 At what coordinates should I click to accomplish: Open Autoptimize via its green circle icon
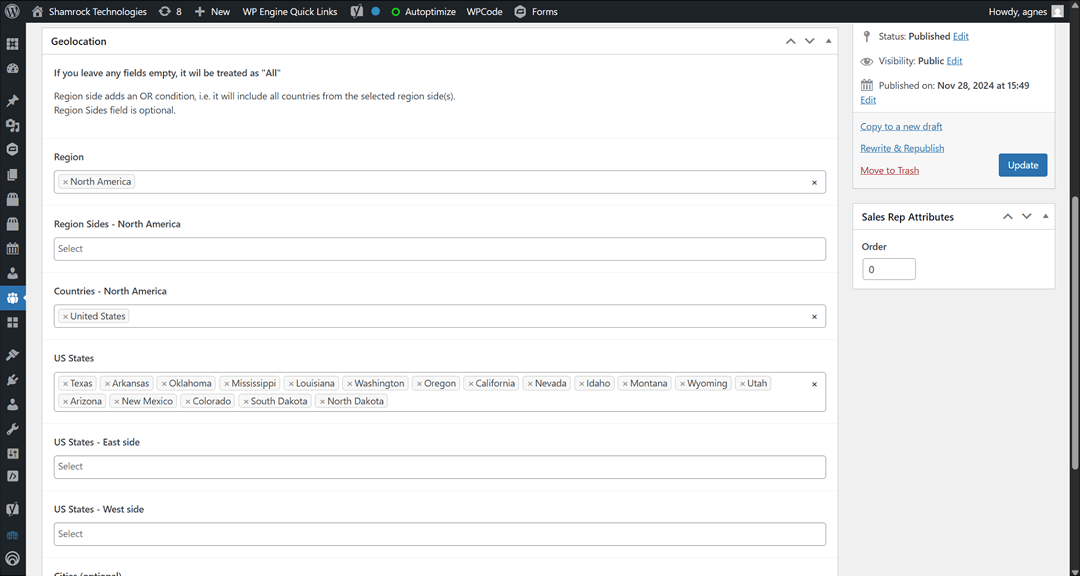(396, 11)
